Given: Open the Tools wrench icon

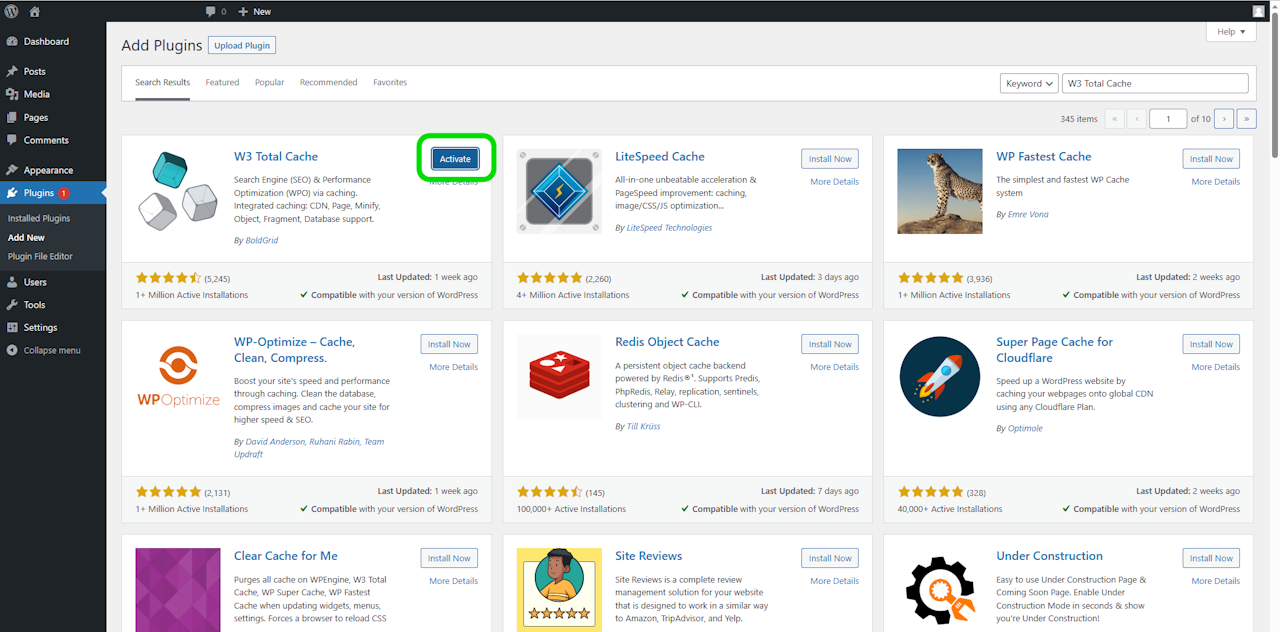Looking at the screenshot, I should point(12,305).
